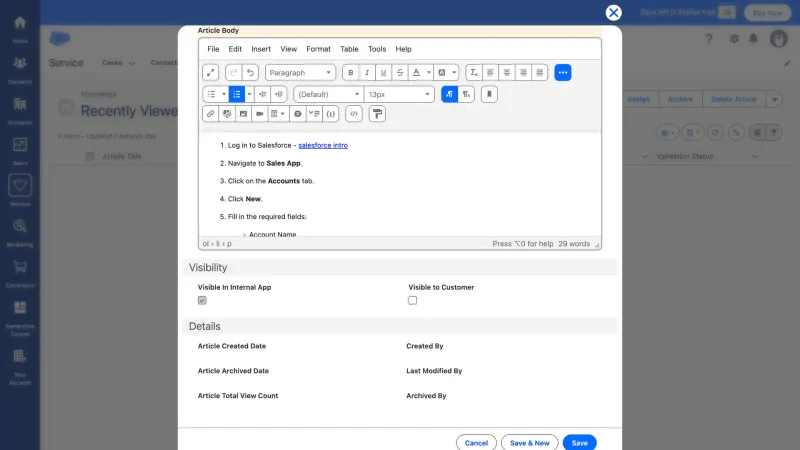Open Home in the left sidebar

coord(20,30)
